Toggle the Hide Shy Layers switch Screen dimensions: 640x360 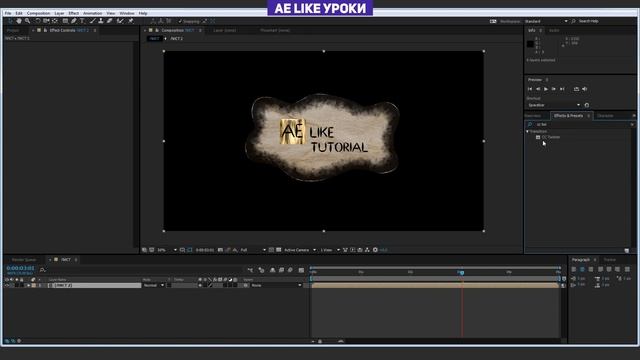pyautogui.click(x=272, y=270)
